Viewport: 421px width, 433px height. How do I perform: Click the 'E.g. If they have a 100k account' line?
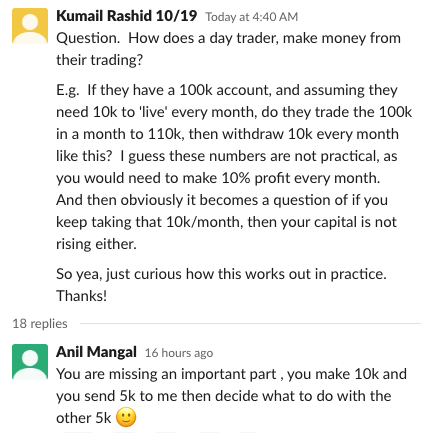pyautogui.click(x=227, y=90)
